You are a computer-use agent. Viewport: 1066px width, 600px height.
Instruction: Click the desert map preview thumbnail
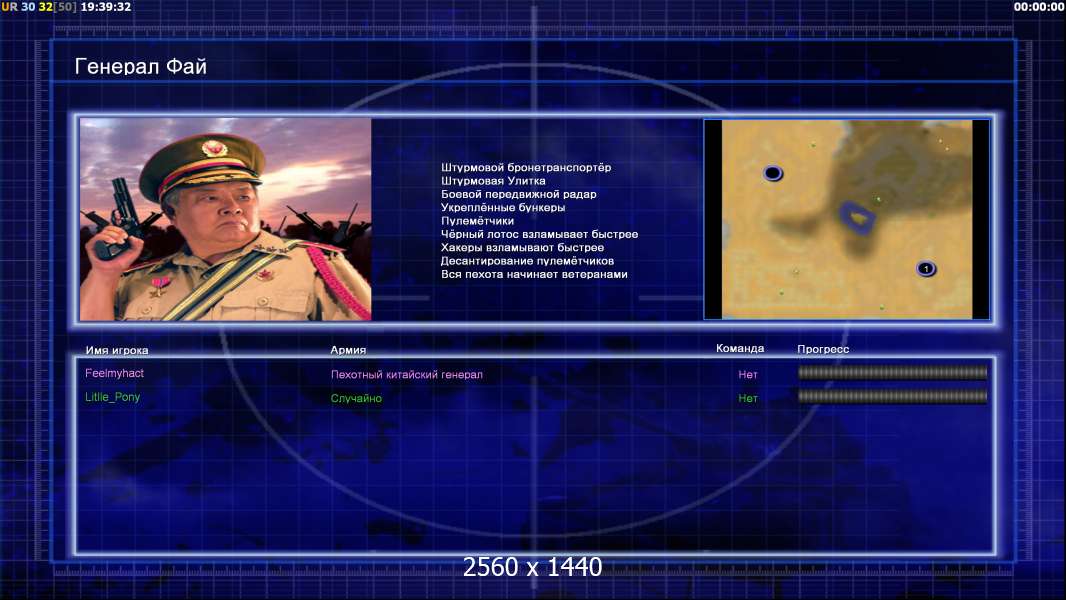click(x=847, y=219)
